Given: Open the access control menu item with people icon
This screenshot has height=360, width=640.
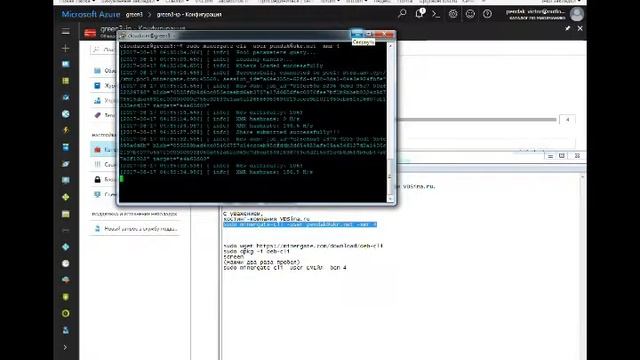Looking at the screenshot, I should coord(104,100).
